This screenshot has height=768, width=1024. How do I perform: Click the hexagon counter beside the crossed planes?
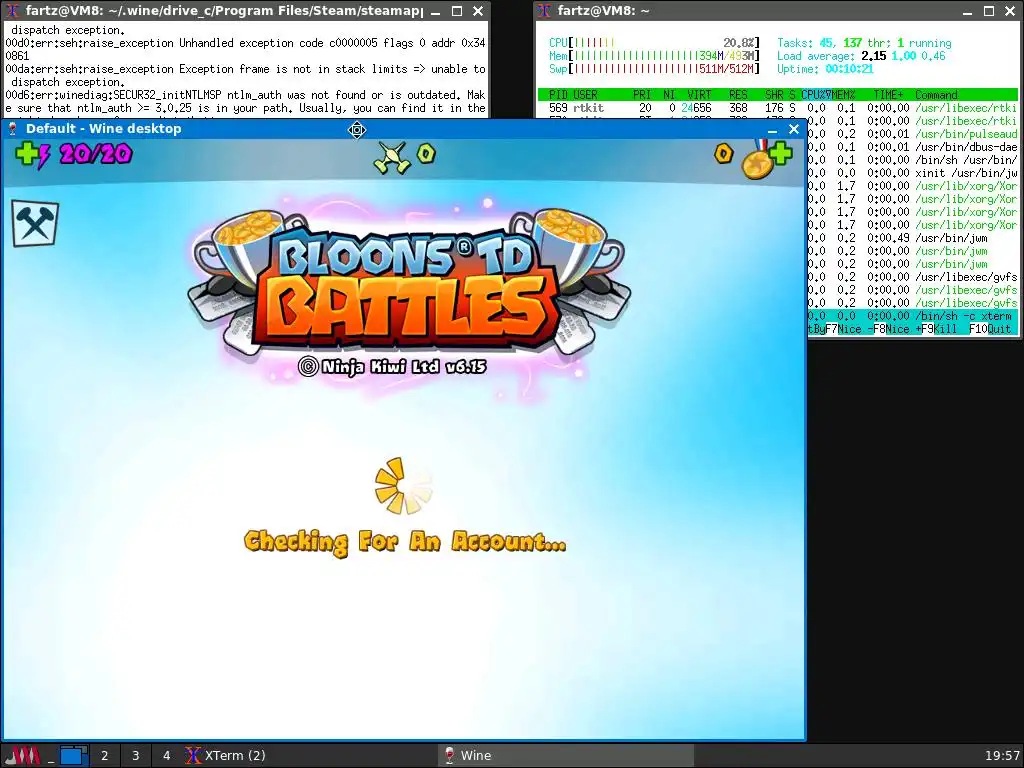point(426,154)
